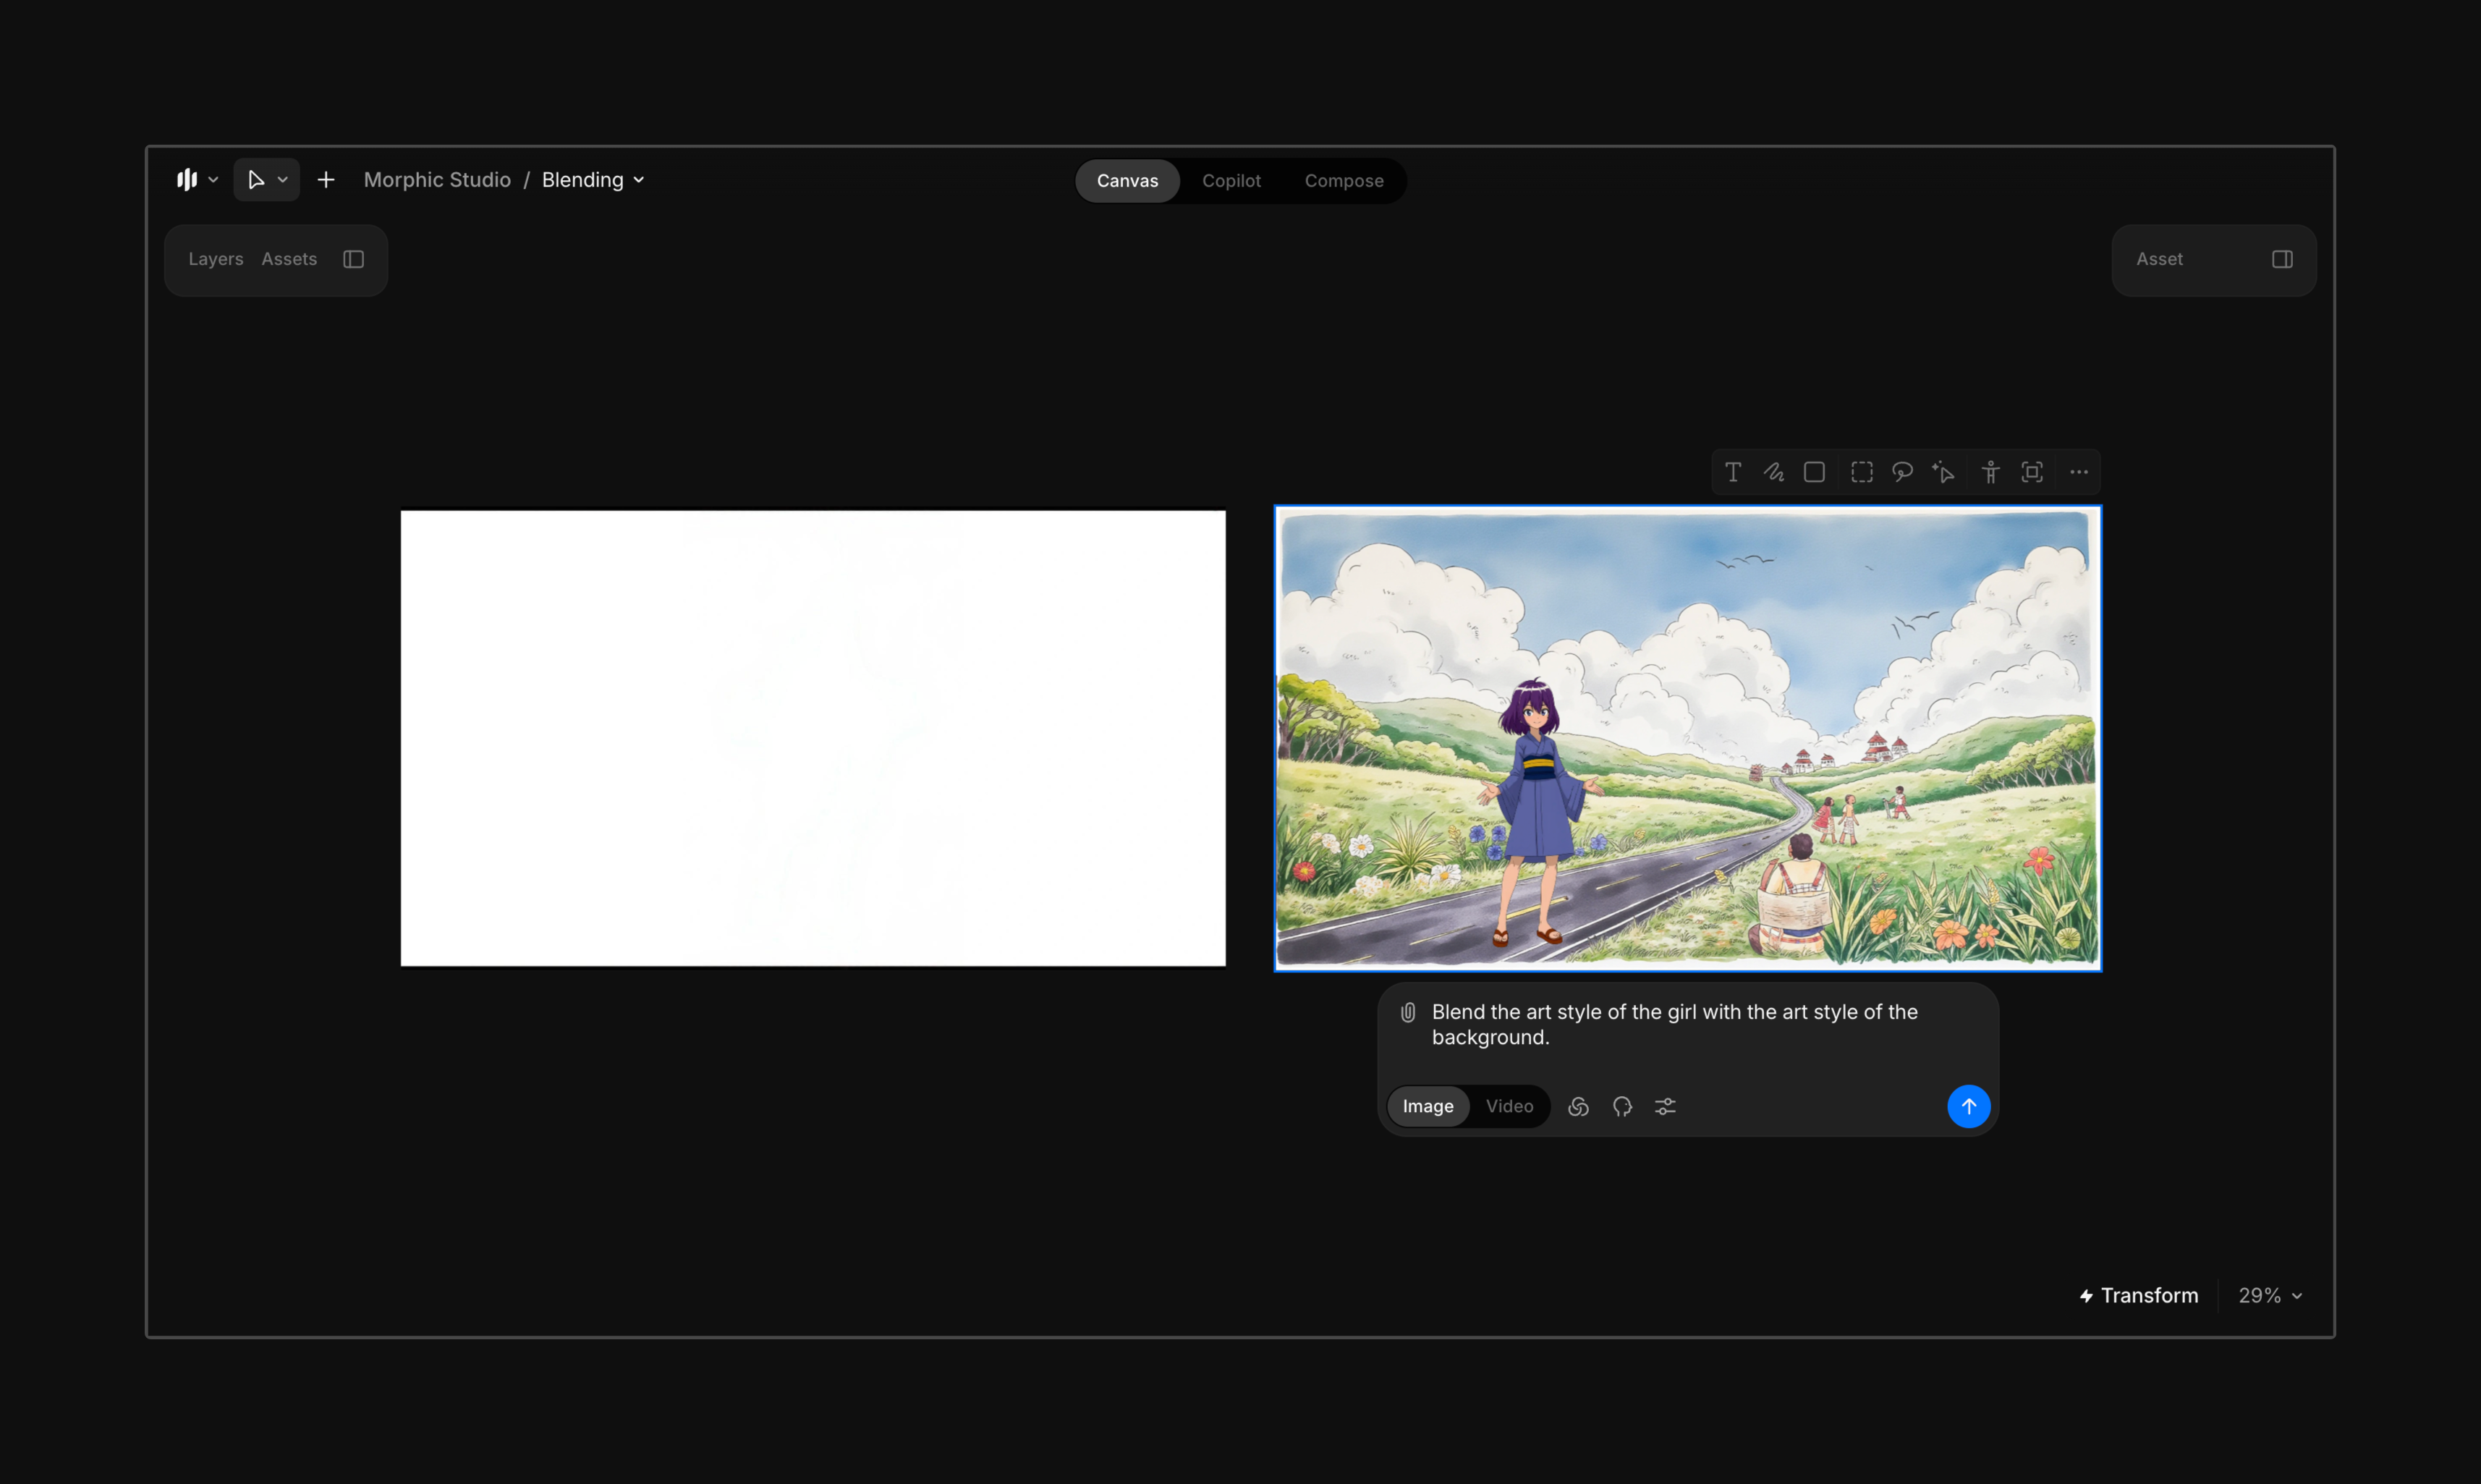Screen dimensions: 2481x1484
Task: Pick the rectangle shape tool
Action: tap(1814, 472)
